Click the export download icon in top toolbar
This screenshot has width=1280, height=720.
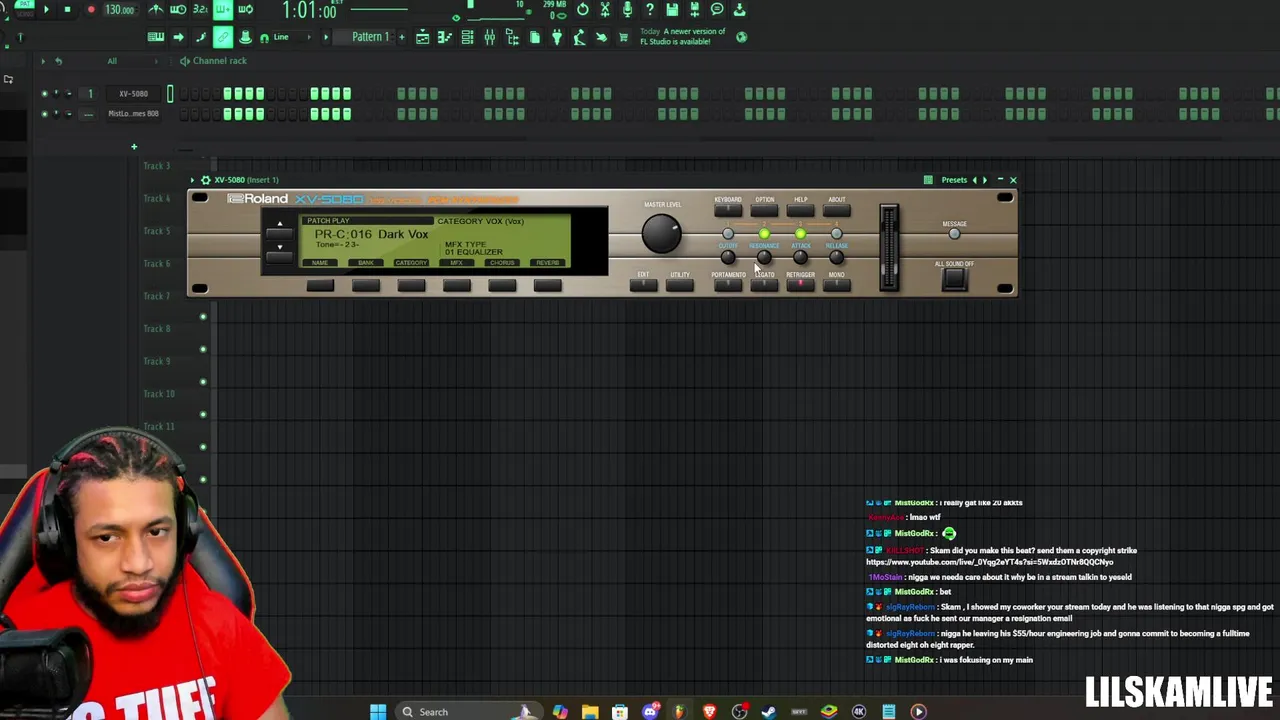click(739, 10)
